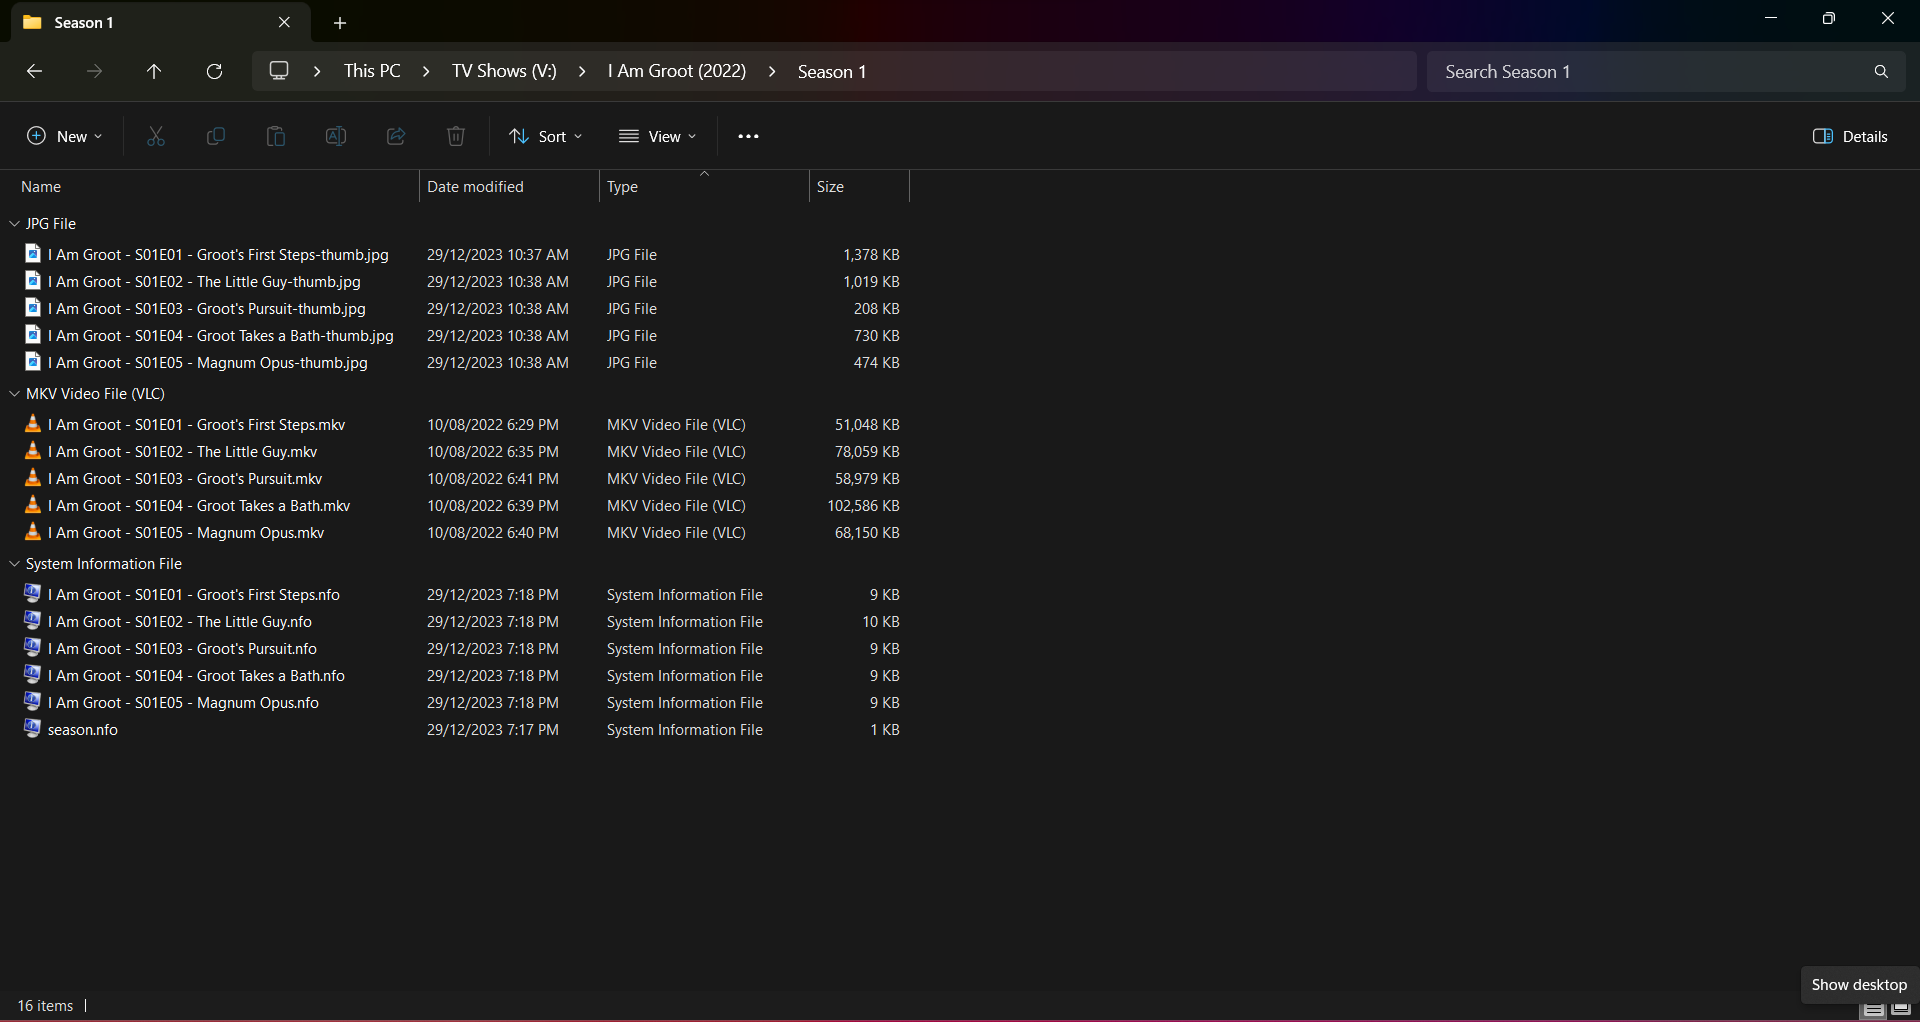The image size is (1920, 1022).
Task: Open a new tab with plus button
Action: 340,23
